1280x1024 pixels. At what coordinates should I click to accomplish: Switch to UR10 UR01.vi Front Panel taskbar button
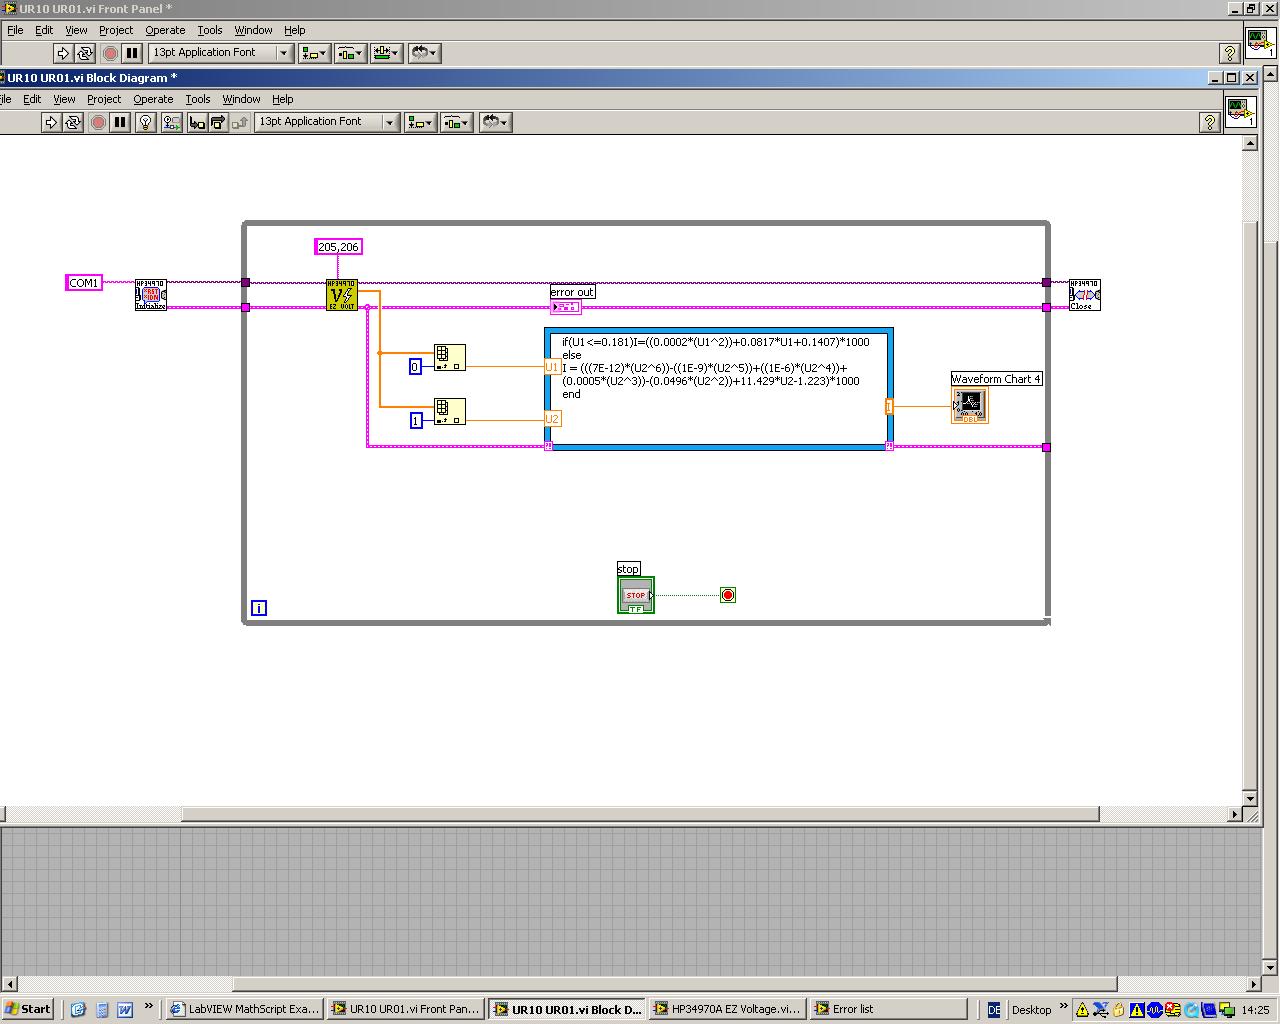(406, 1009)
